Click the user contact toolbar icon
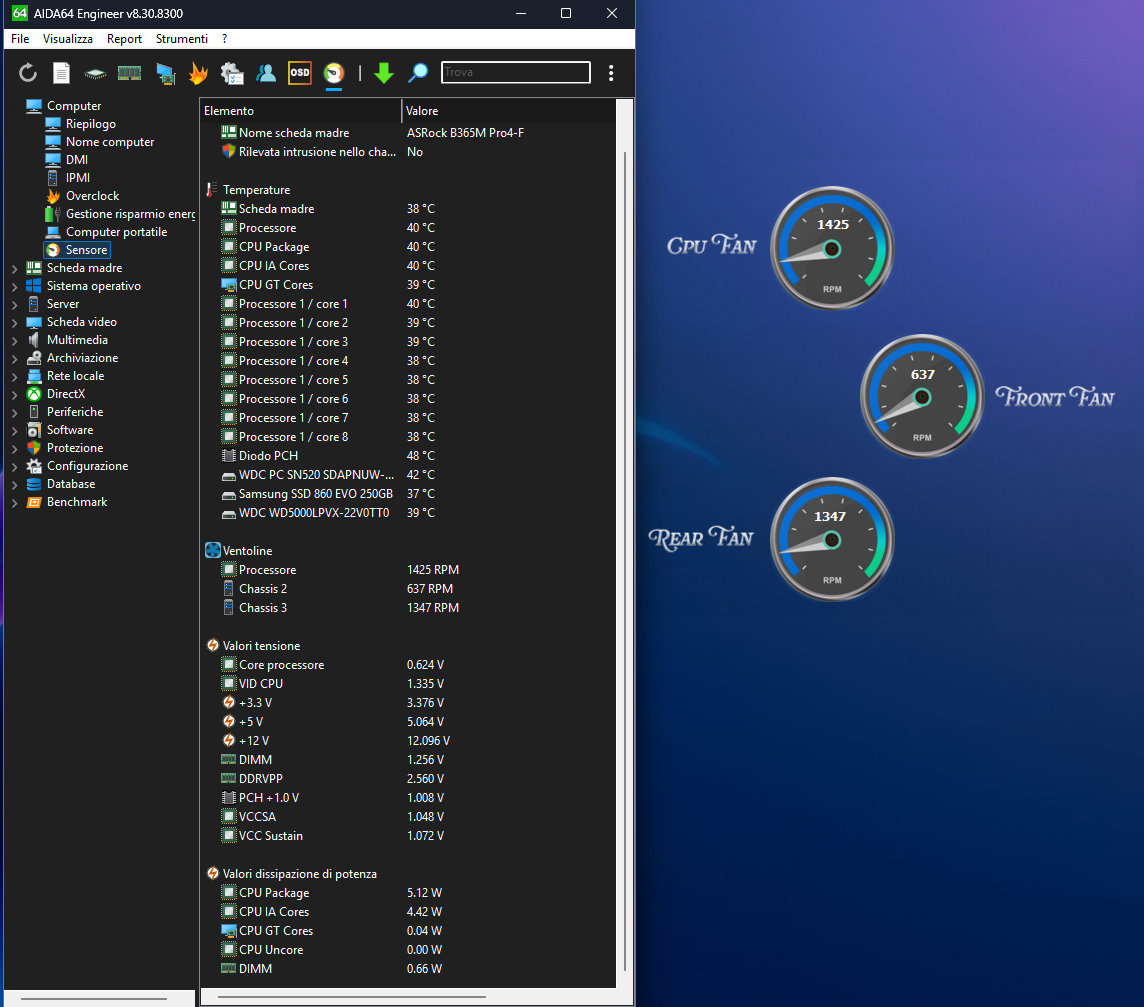Screen dimensions: 1144x1007 point(266,73)
